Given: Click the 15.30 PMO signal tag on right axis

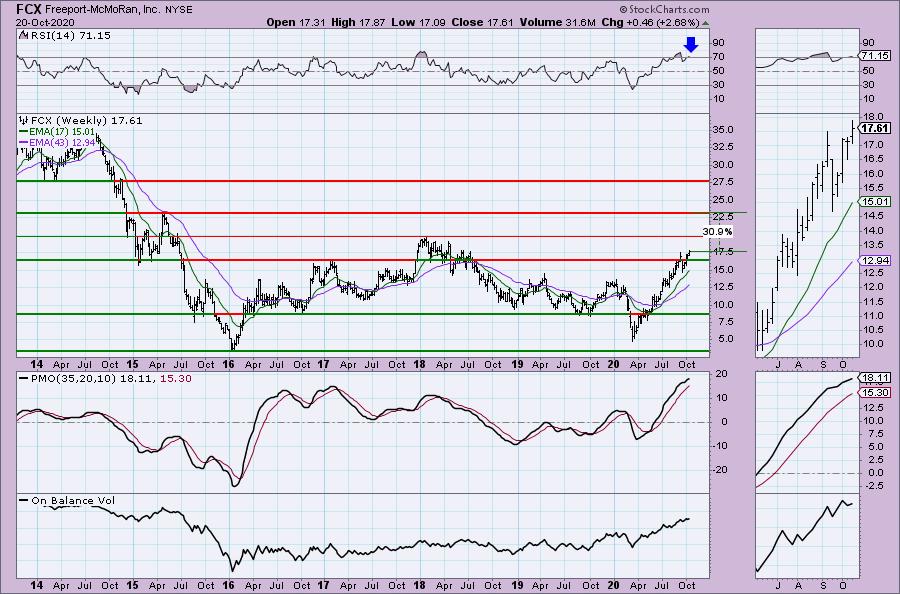Looking at the screenshot, I should [875, 393].
